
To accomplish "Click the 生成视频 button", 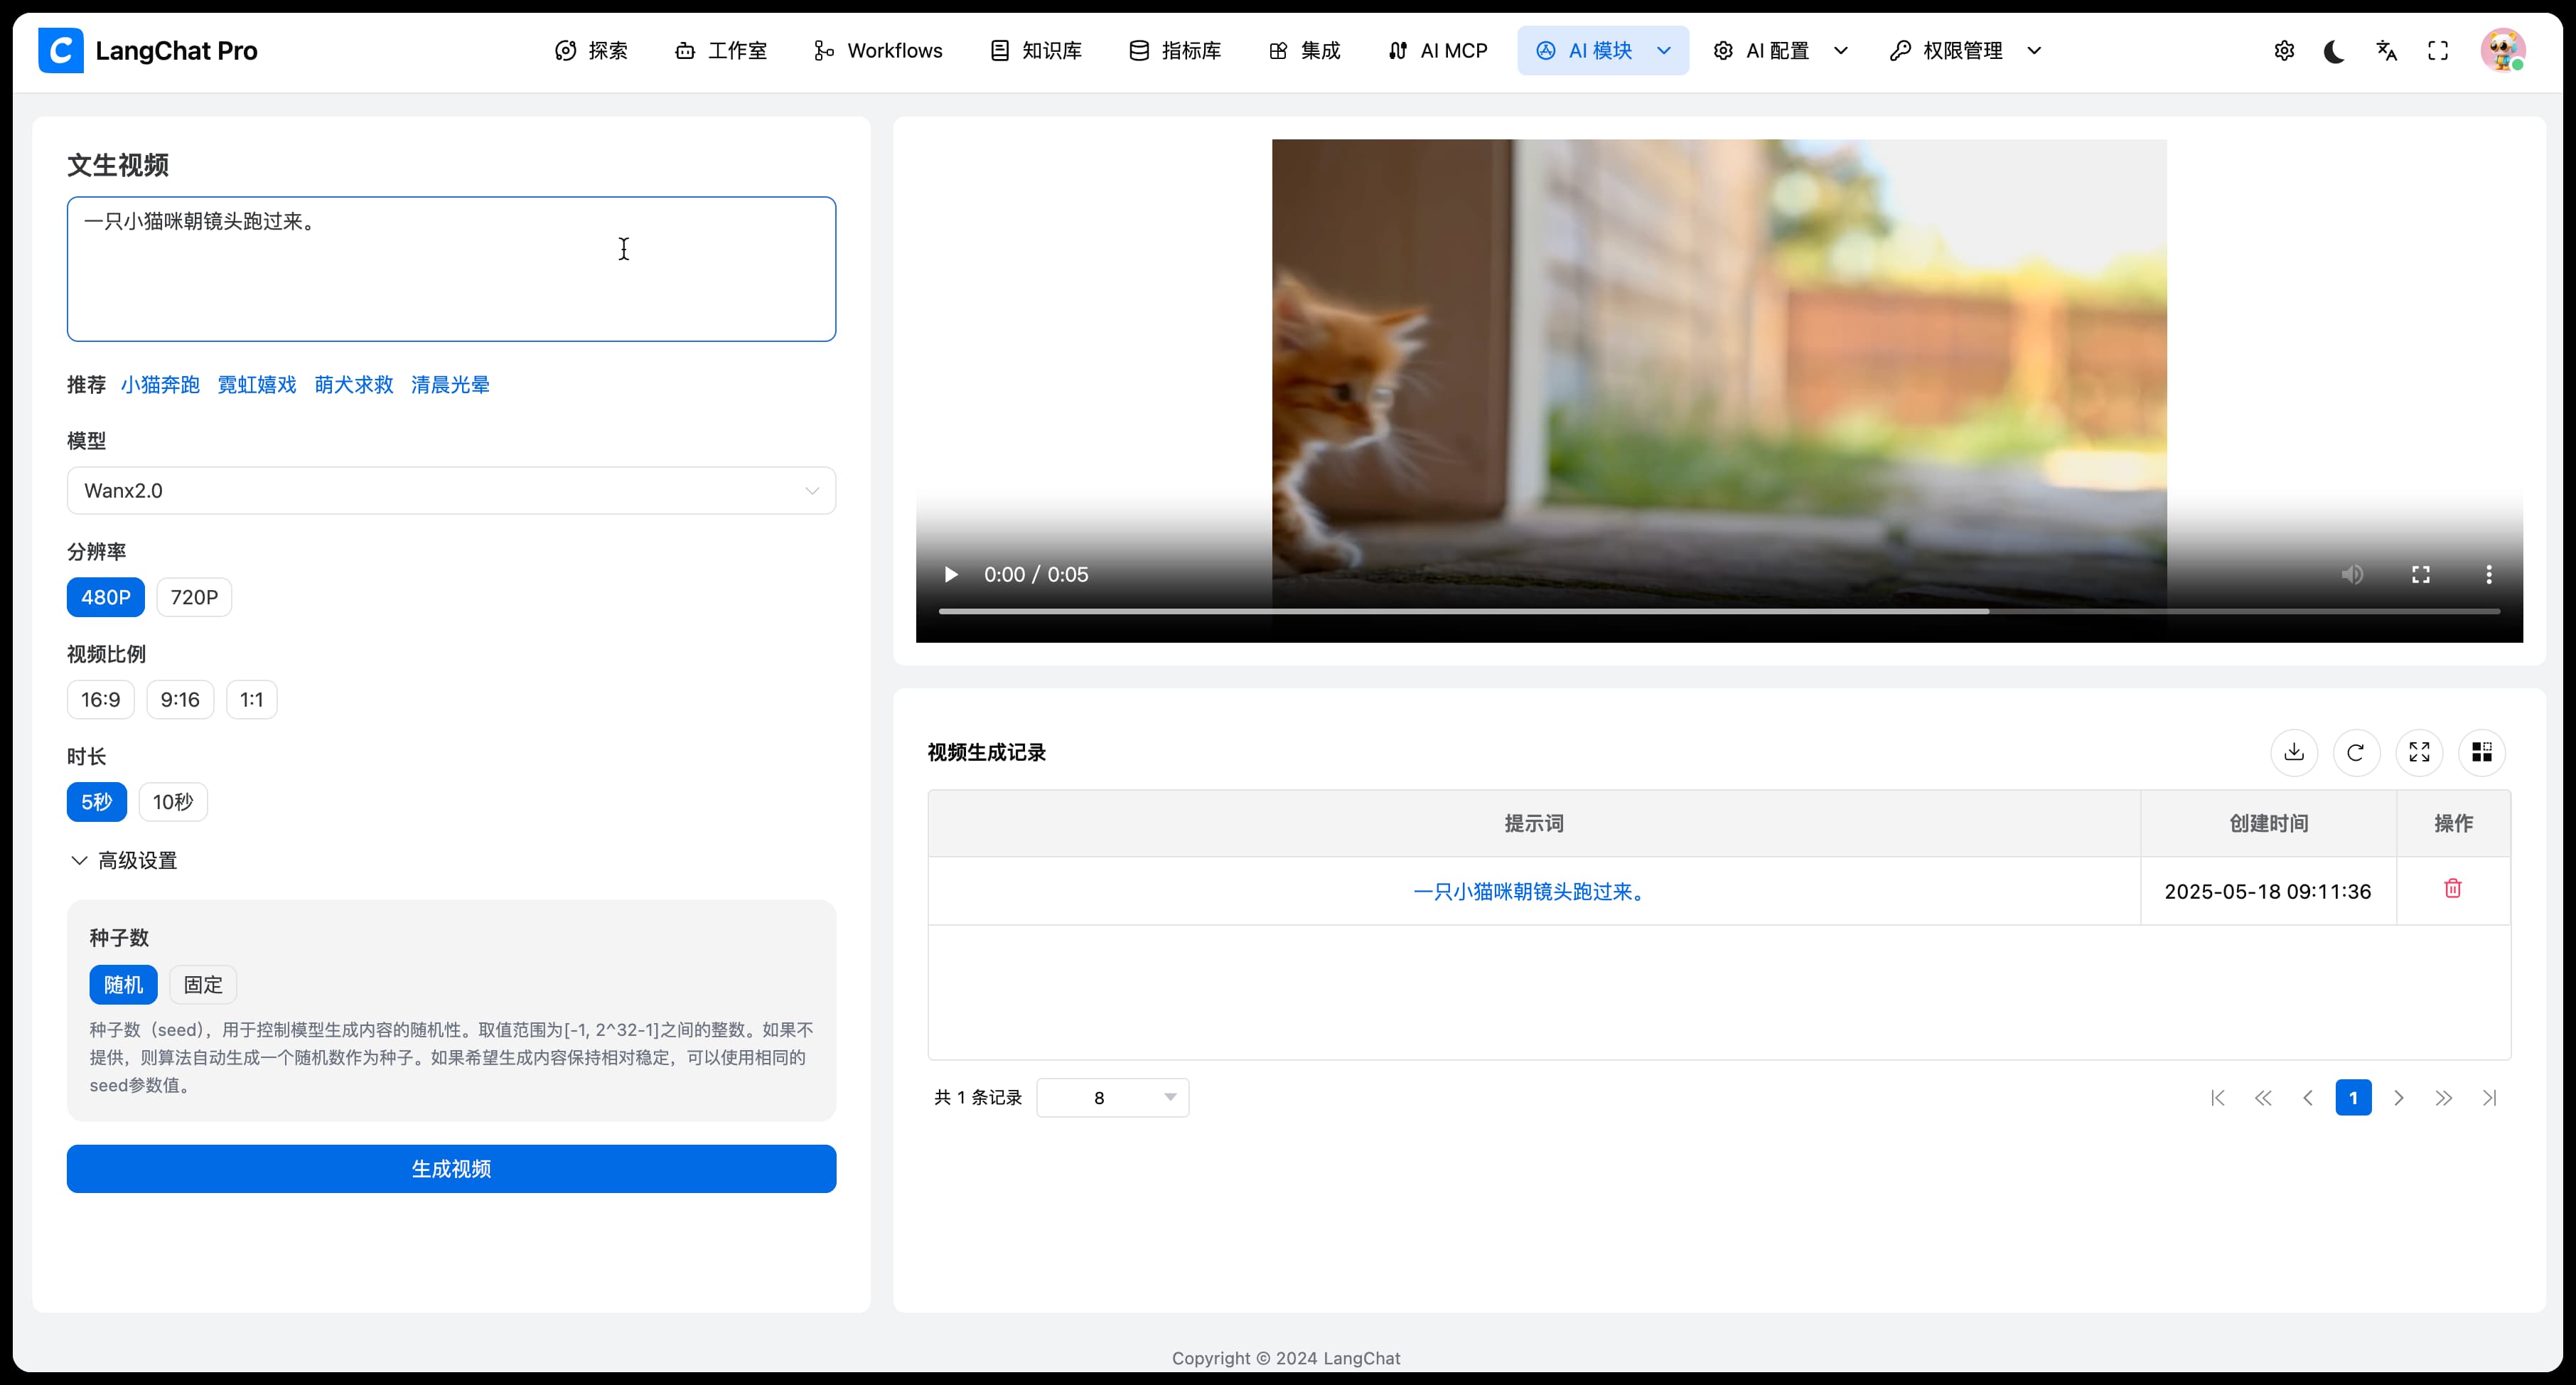I will click(451, 1168).
